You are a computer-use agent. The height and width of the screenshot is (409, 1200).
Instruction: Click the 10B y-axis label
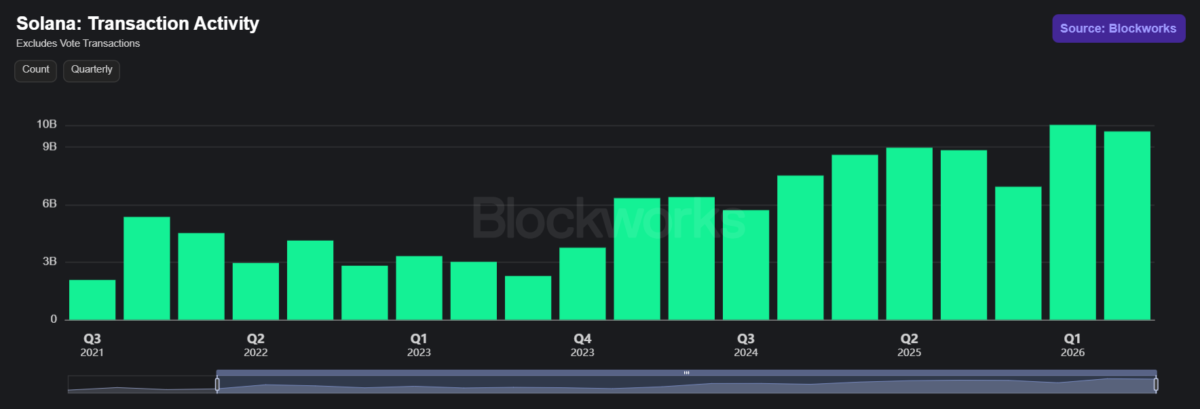click(47, 125)
